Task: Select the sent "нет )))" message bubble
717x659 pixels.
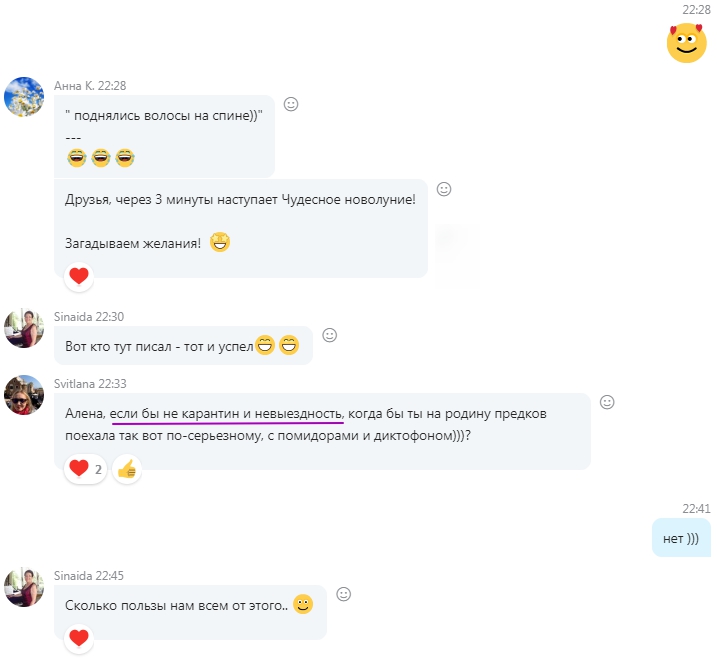Action: [681, 538]
